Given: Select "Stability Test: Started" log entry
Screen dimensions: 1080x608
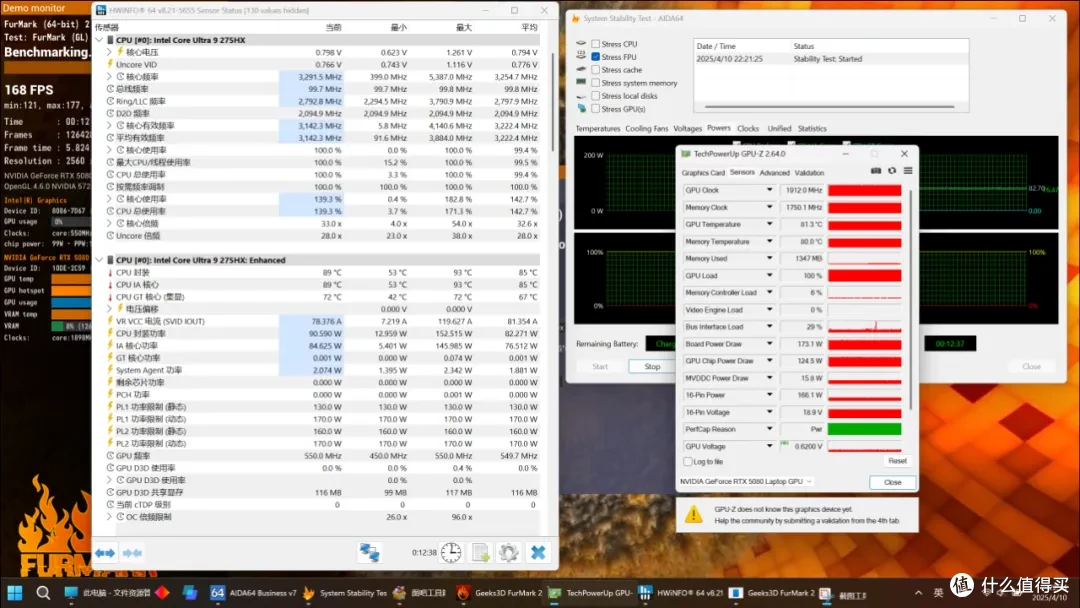Looking at the screenshot, I should pyautogui.click(x=827, y=59).
